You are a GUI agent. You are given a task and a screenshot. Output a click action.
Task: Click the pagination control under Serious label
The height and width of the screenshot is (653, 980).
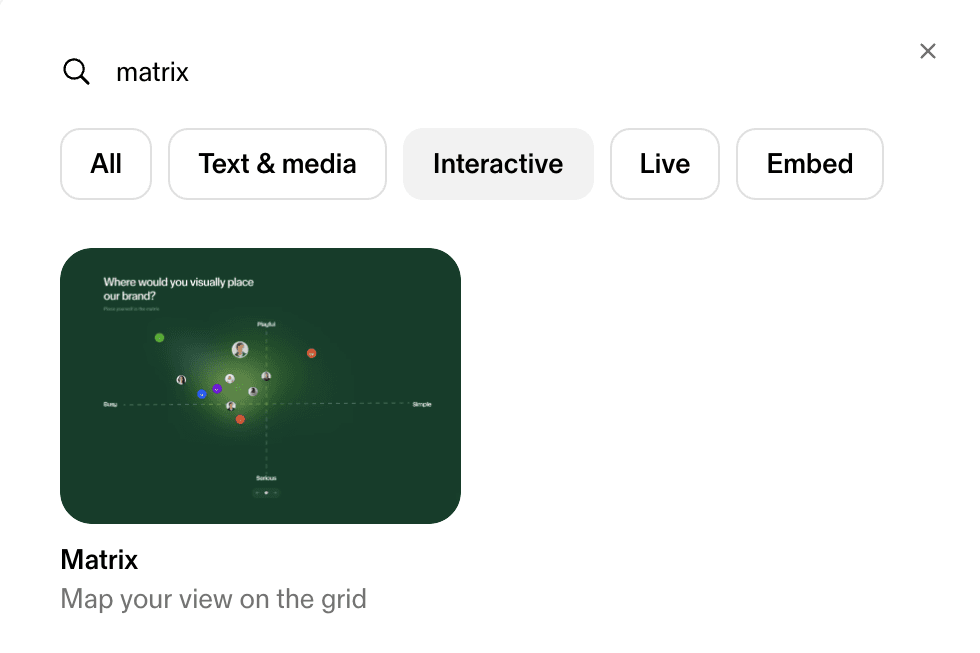point(266,493)
